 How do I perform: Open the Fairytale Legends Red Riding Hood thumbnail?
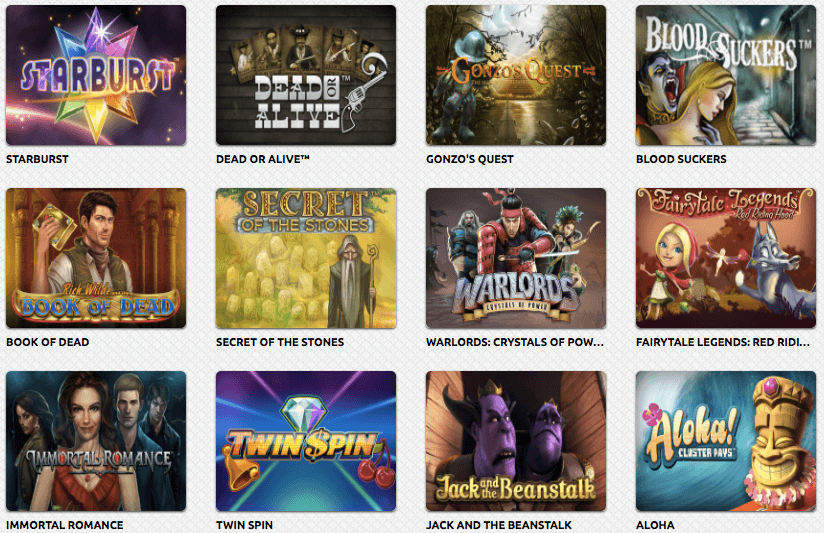click(726, 258)
